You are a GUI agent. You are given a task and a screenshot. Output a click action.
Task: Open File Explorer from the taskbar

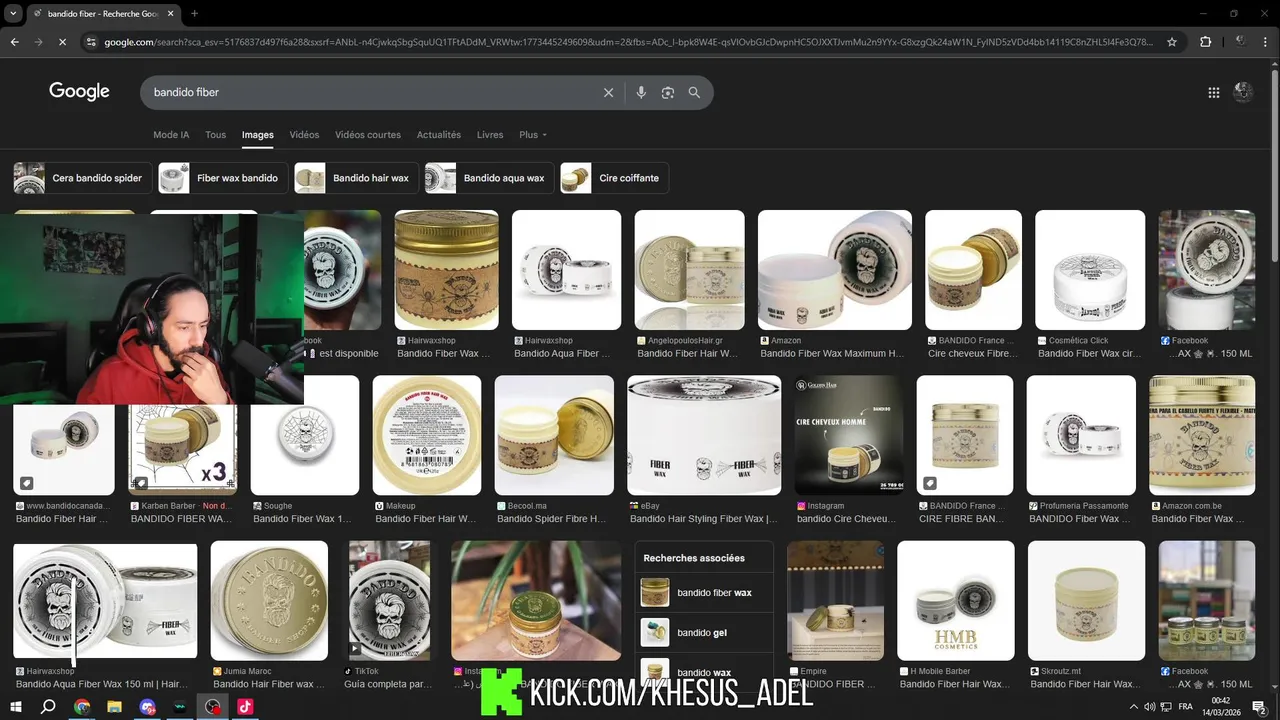pos(115,707)
